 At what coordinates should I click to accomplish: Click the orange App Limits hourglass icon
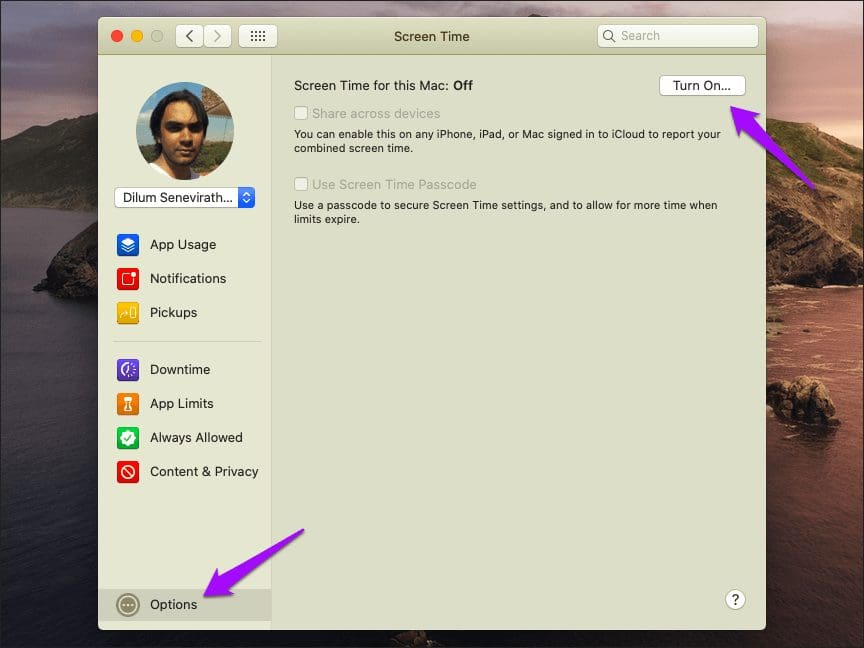pos(128,404)
